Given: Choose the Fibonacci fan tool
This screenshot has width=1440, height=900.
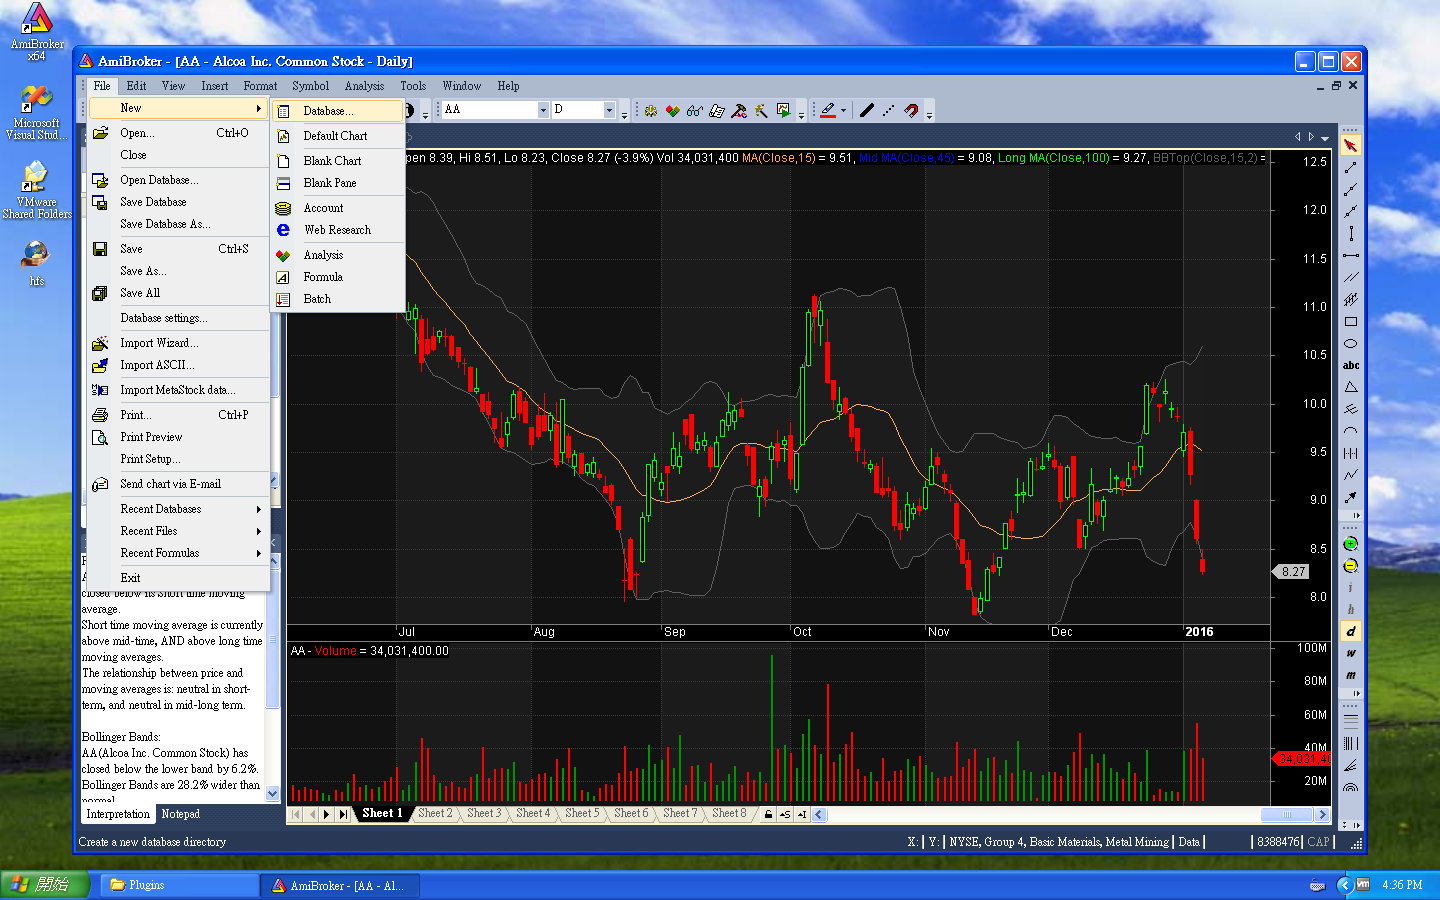Looking at the screenshot, I should [x=1351, y=765].
